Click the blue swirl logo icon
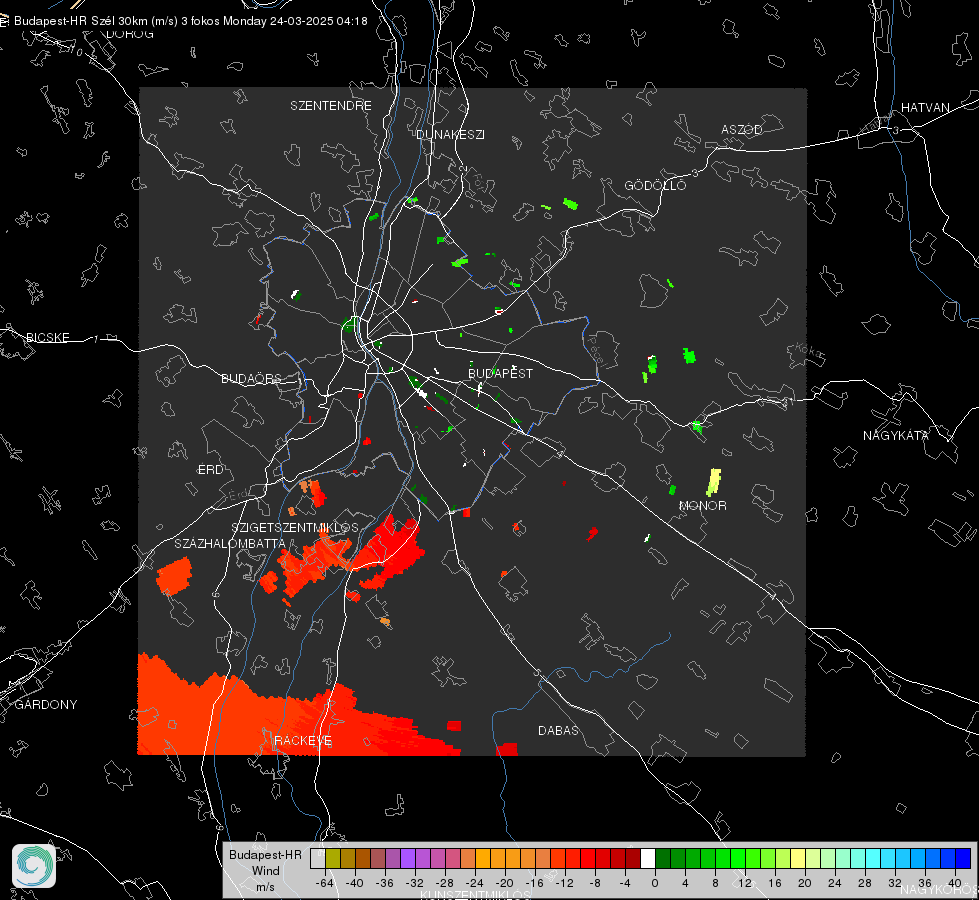Image resolution: width=979 pixels, height=900 pixels. (x=34, y=866)
